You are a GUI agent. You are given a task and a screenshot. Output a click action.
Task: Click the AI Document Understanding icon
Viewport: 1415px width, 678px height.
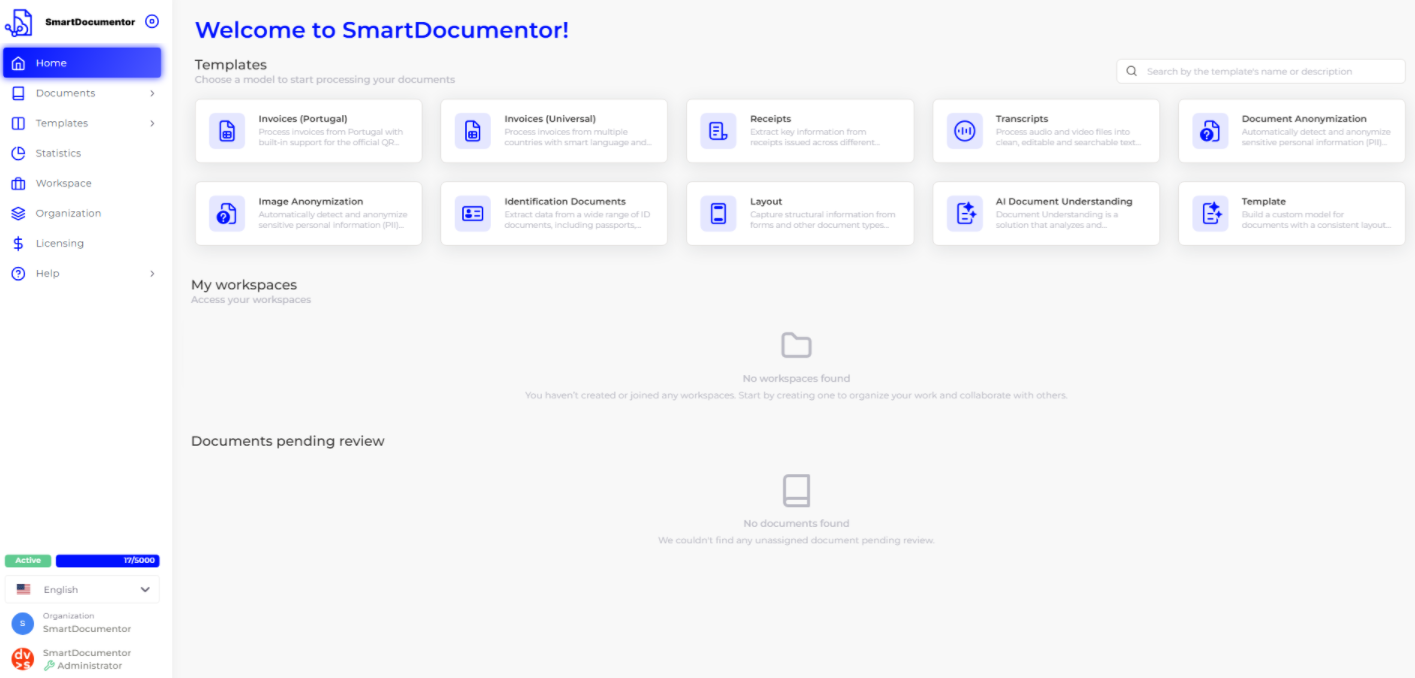(x=964, y=214)
